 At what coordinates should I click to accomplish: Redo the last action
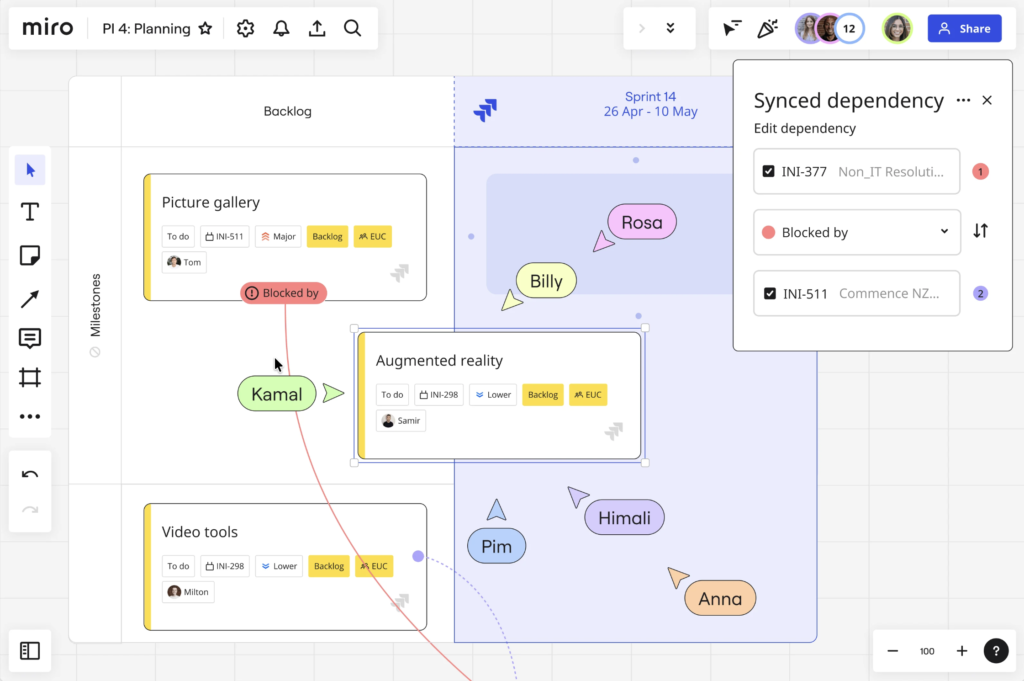[30, 510]
